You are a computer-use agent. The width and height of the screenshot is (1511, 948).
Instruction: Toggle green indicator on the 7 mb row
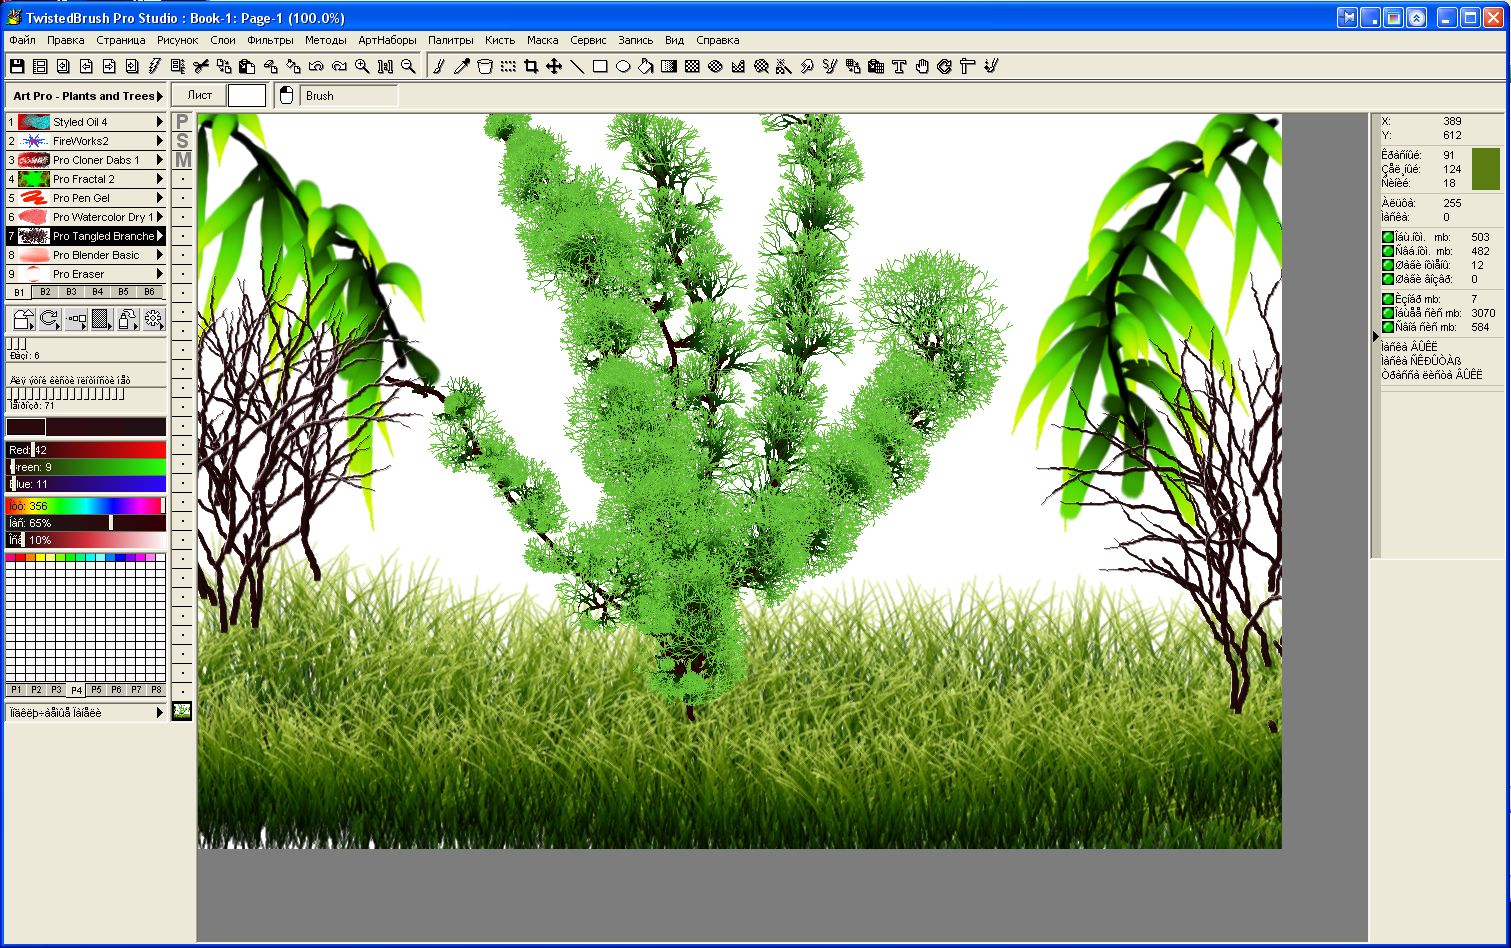[x=1388, y=299]
